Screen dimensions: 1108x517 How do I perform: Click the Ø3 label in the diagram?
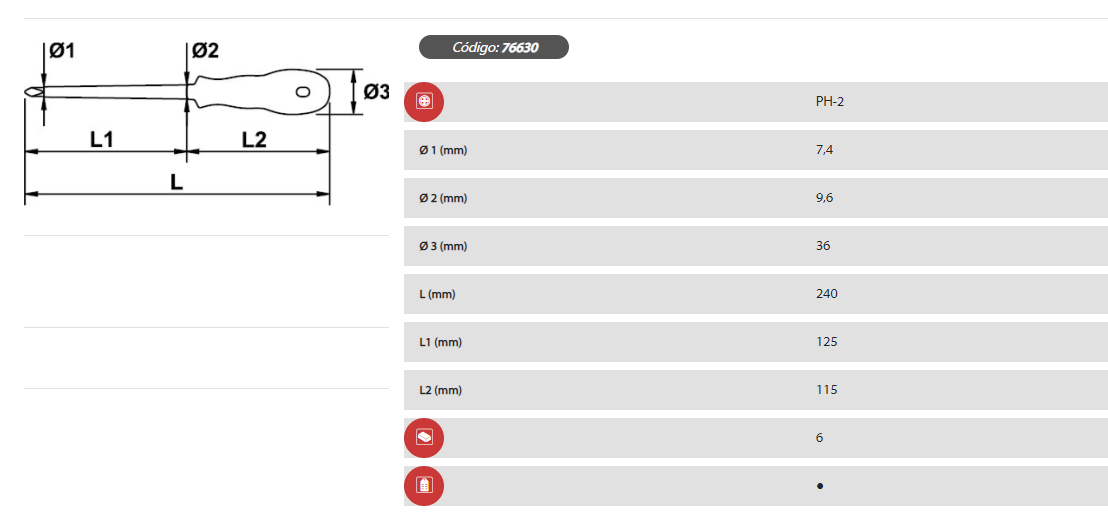tap(376, 92)
